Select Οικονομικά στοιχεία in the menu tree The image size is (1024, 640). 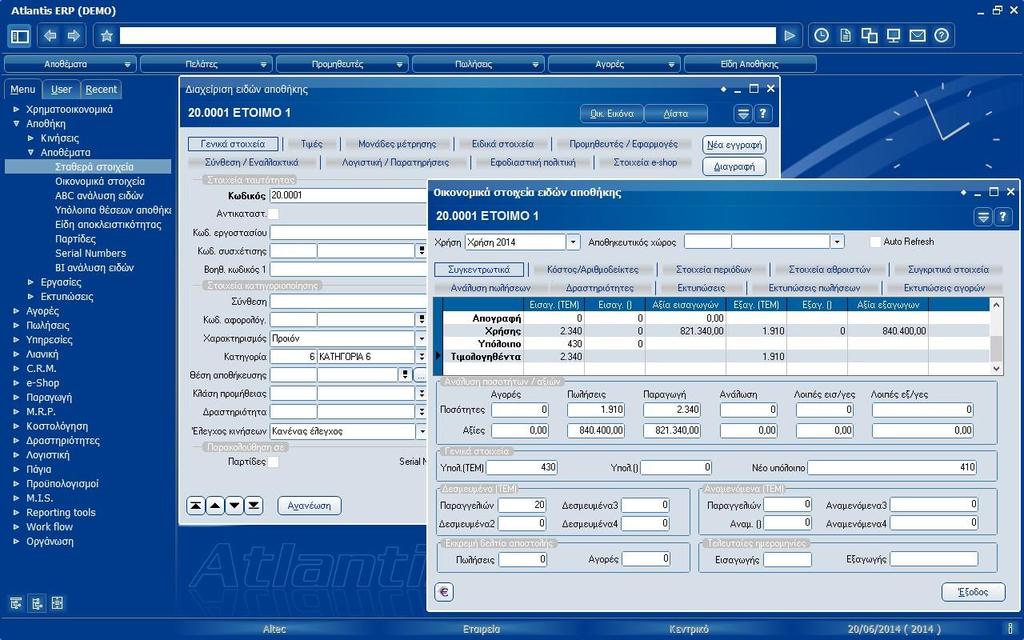pyautogui.click(x=100, y=181)
